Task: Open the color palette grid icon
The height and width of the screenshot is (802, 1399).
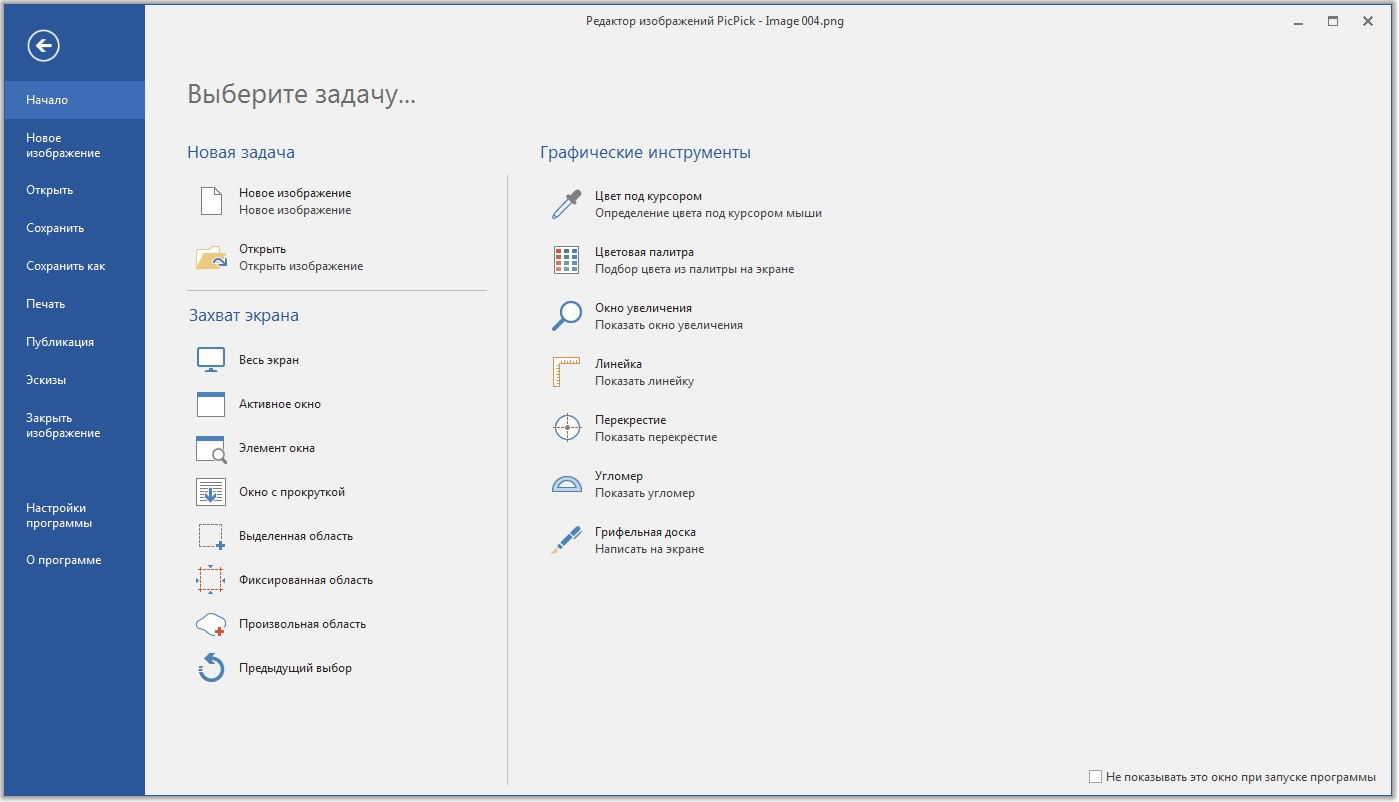Action: (567, 260)
